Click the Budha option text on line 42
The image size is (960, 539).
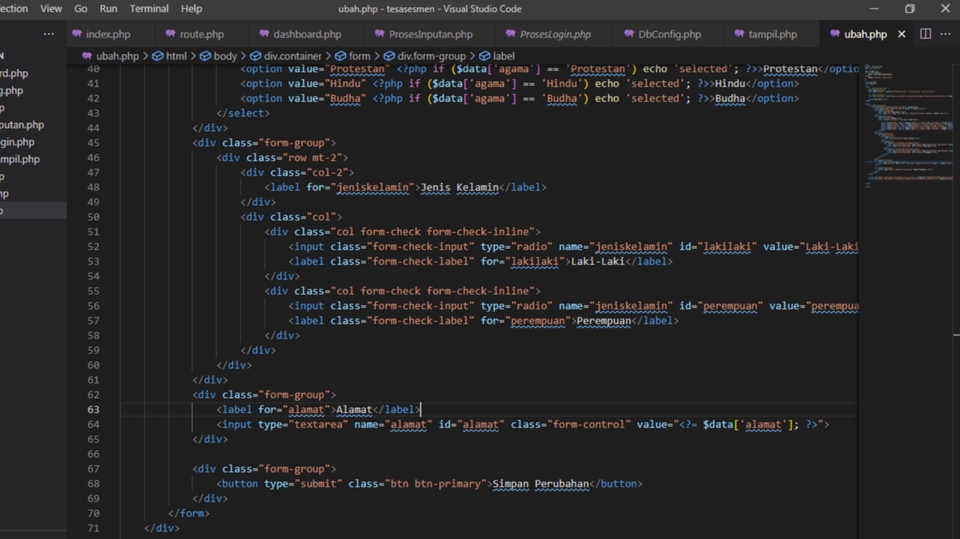(x=730, y=99)
